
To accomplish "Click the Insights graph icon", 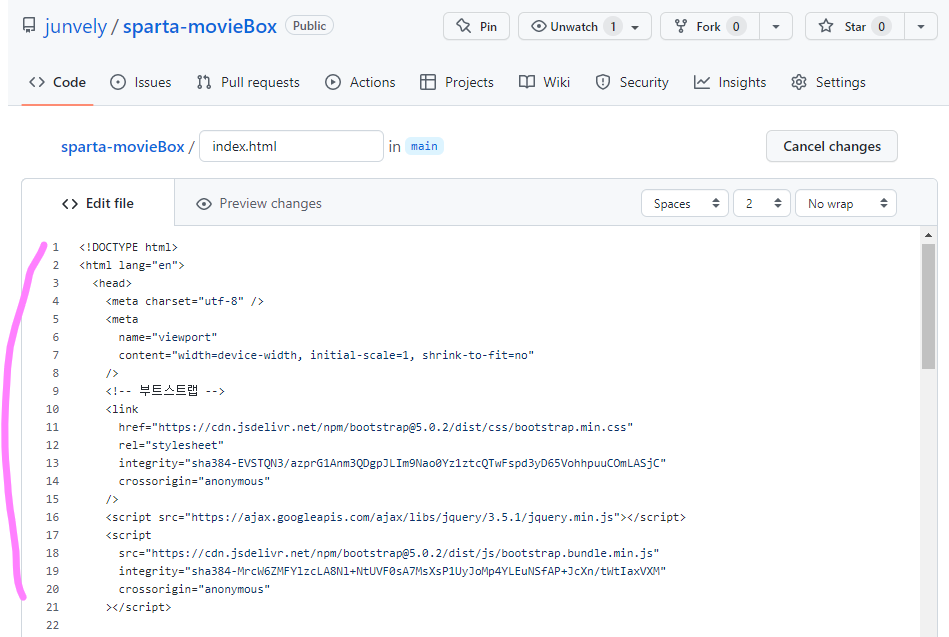I will click(702, 82).
